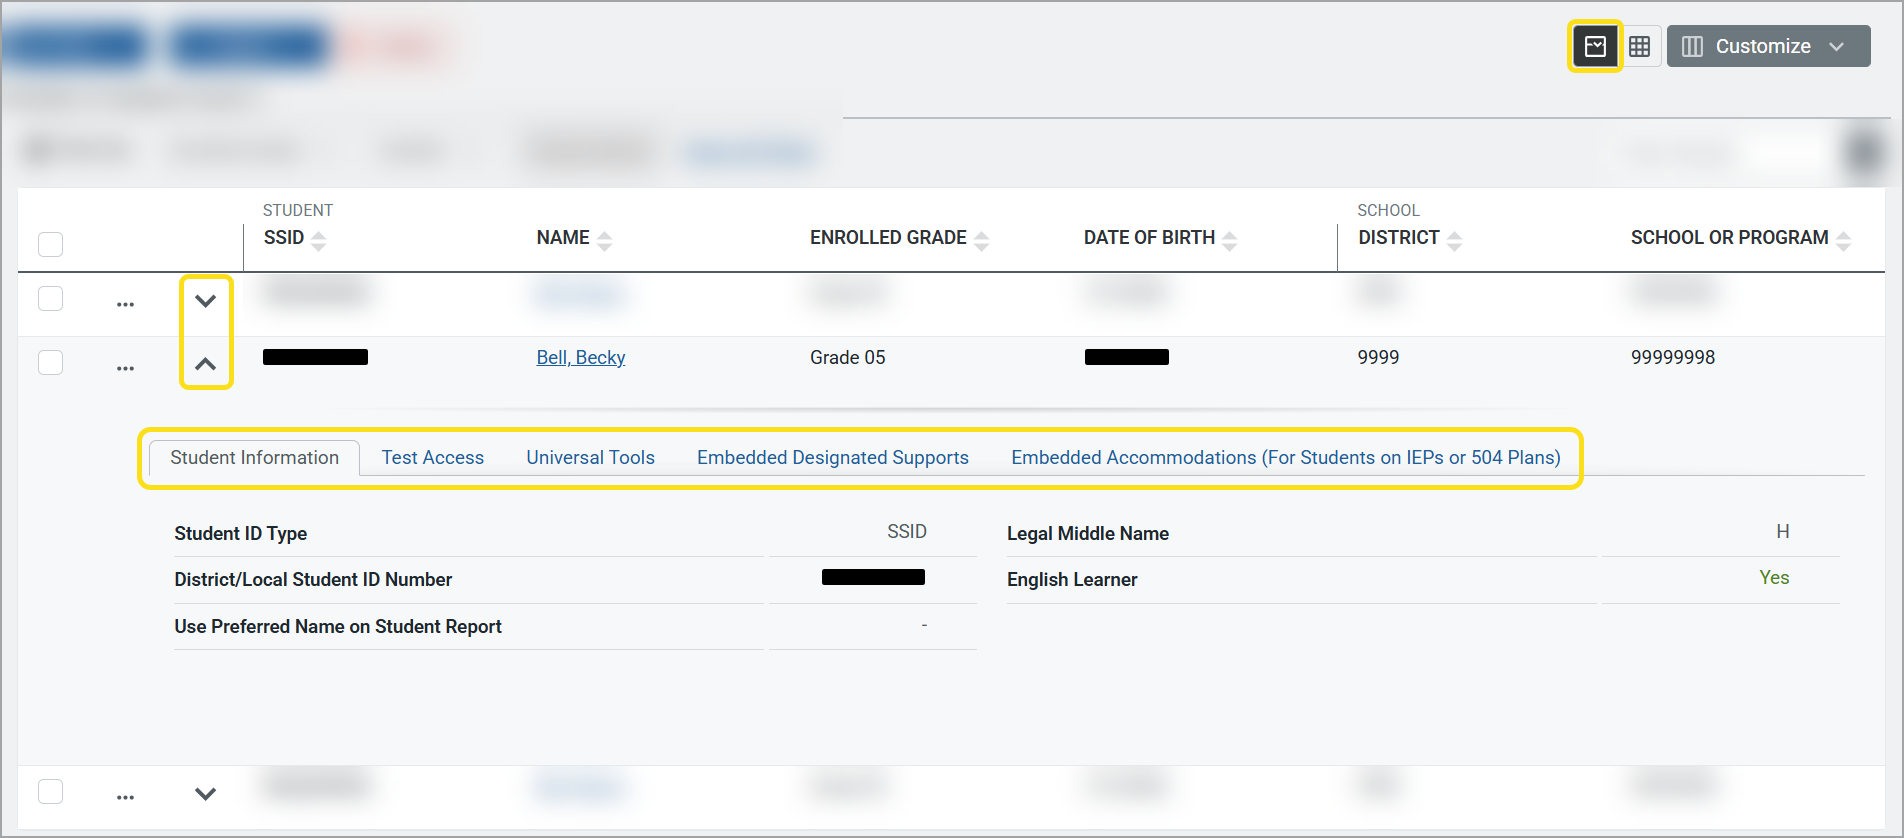1904x838 pixels.
Task: Sort by Date of Birth column arrows
Action: click(x=1229, y=240)
